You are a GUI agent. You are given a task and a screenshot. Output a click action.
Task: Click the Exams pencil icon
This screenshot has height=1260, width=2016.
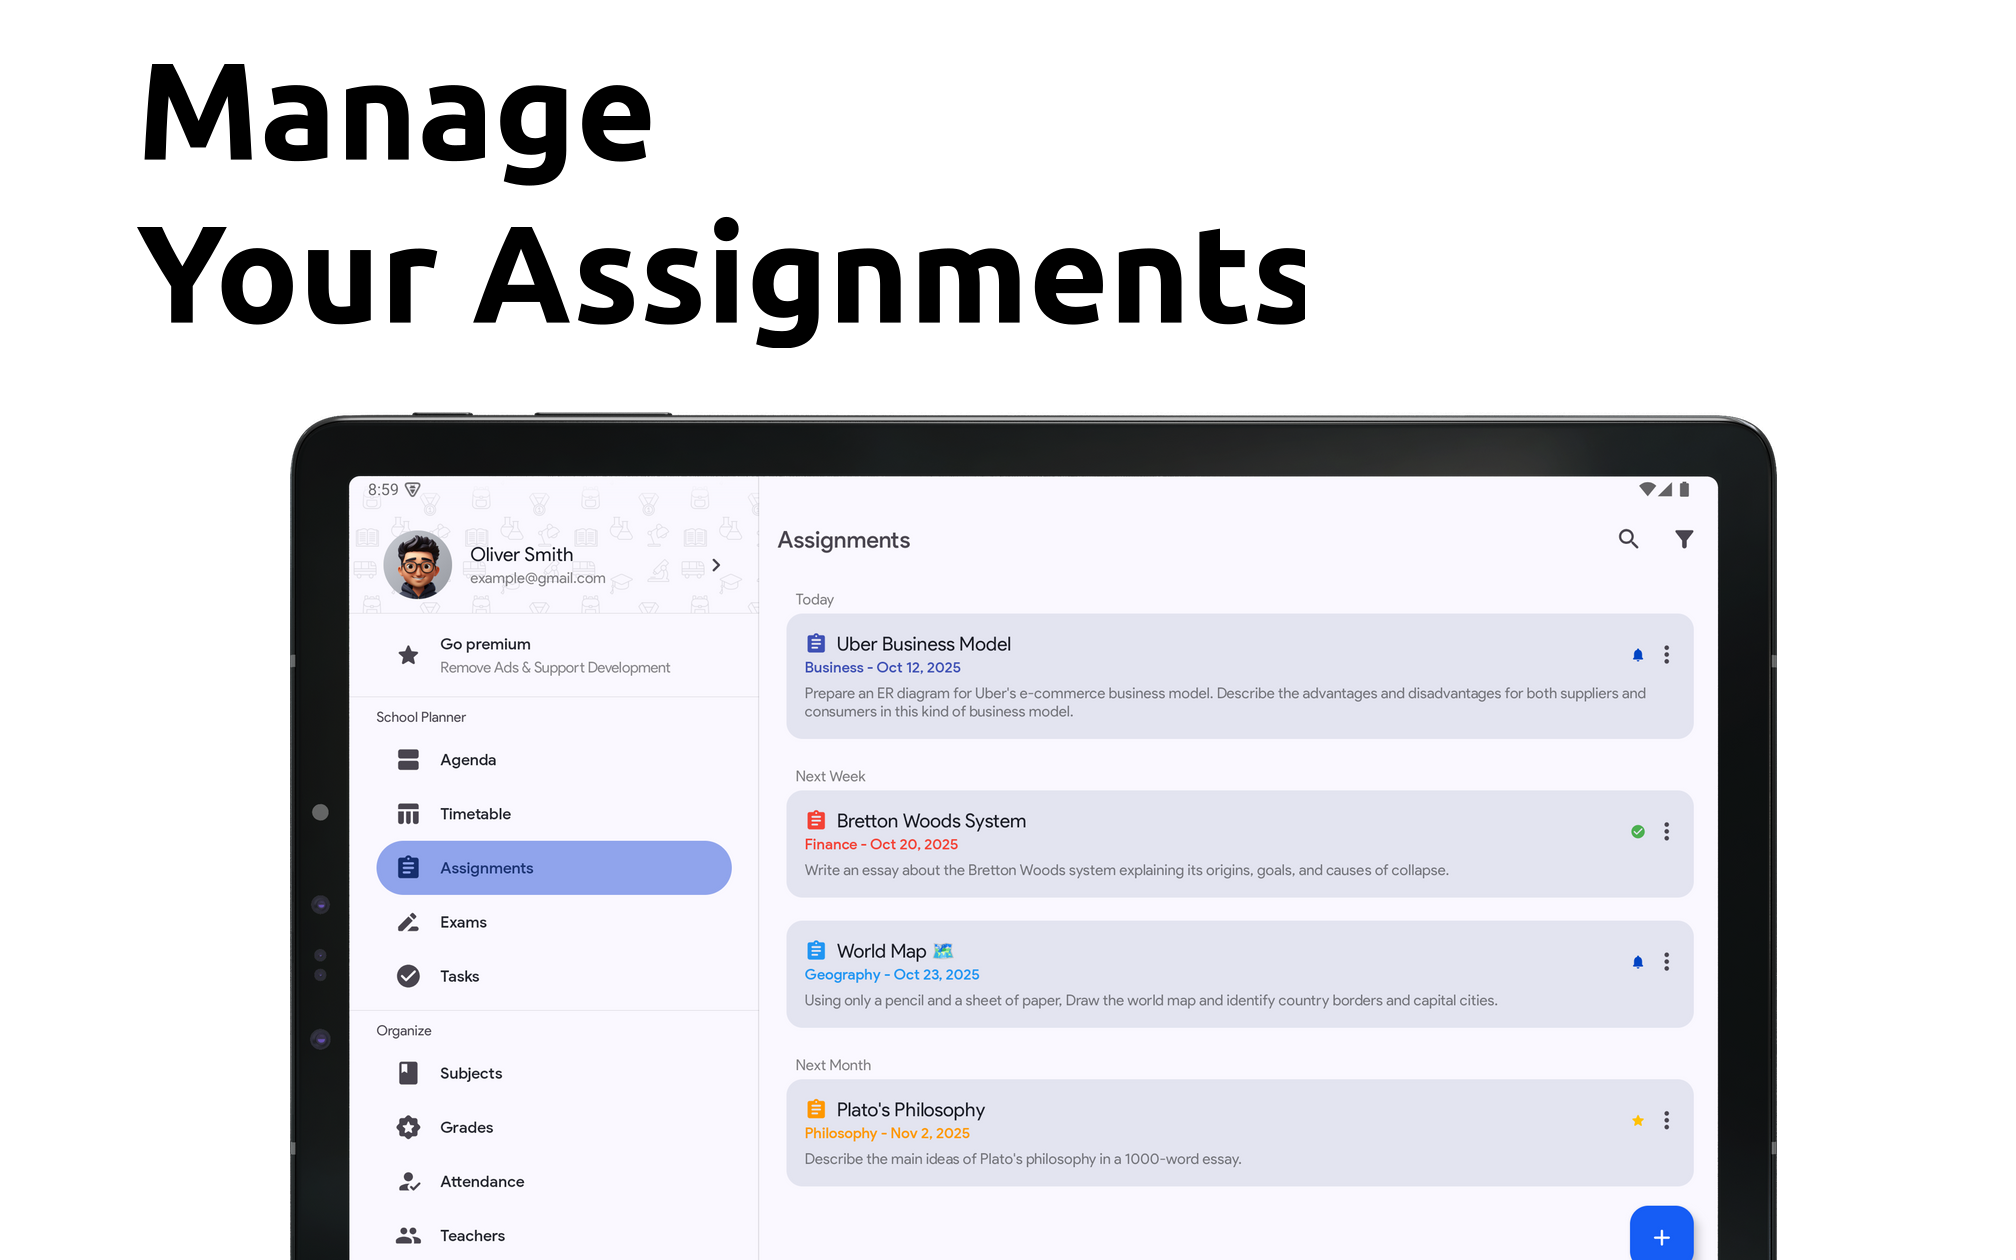408,922
